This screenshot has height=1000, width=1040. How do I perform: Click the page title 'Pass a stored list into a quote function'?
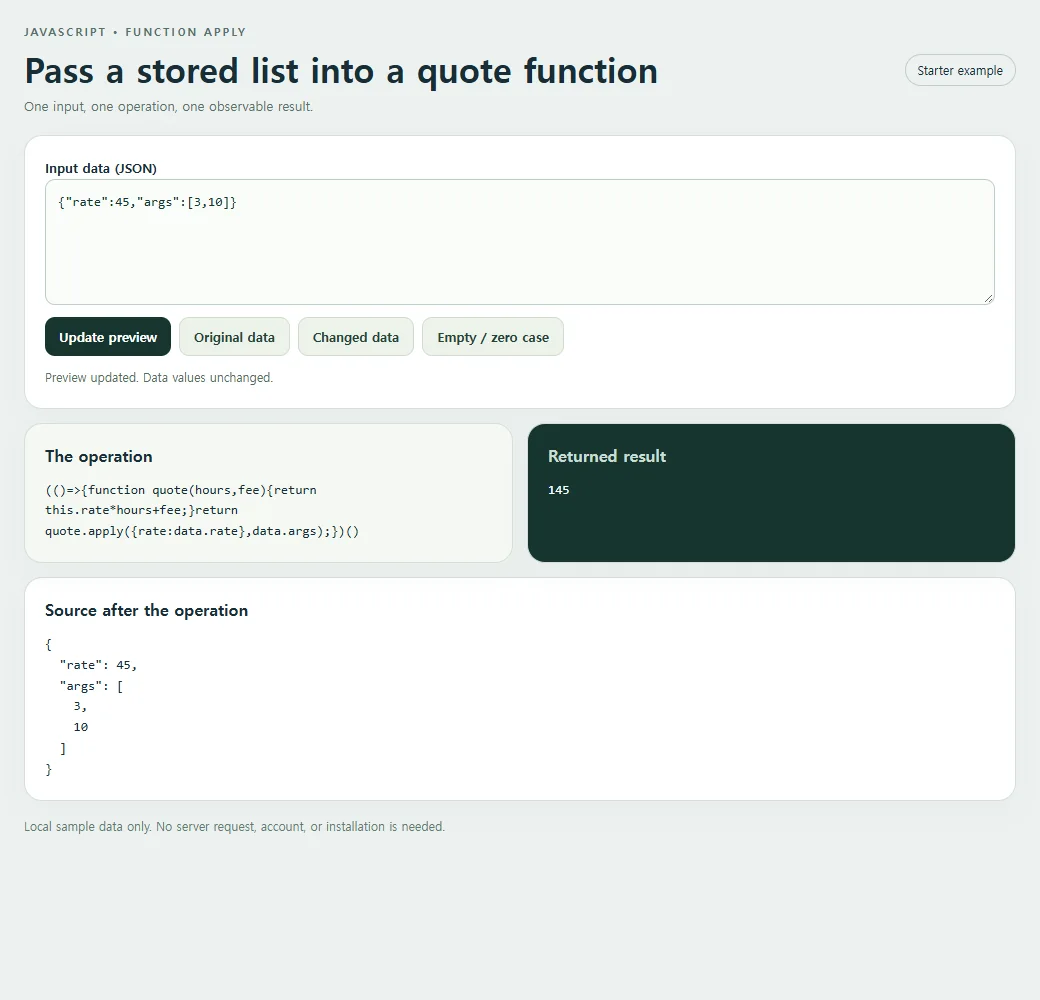point(341,71)
